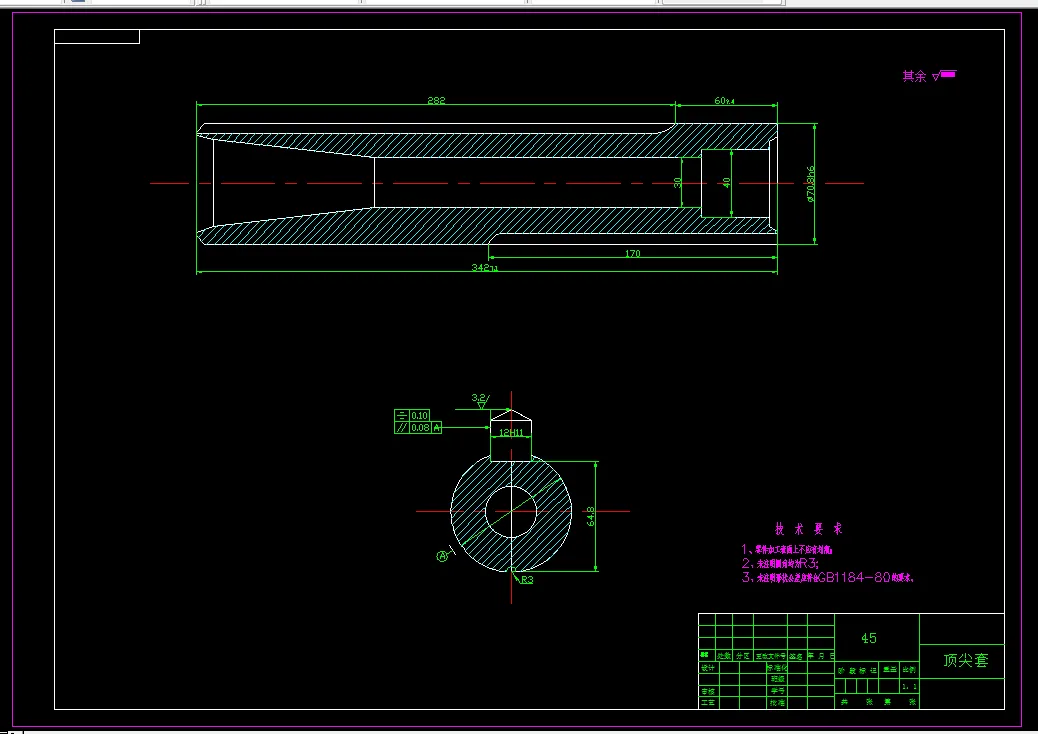The width and height of the screenshot is (1038, 734).
Task: Click the small rectangle at the frame's top-left corner
Action: 97,36
